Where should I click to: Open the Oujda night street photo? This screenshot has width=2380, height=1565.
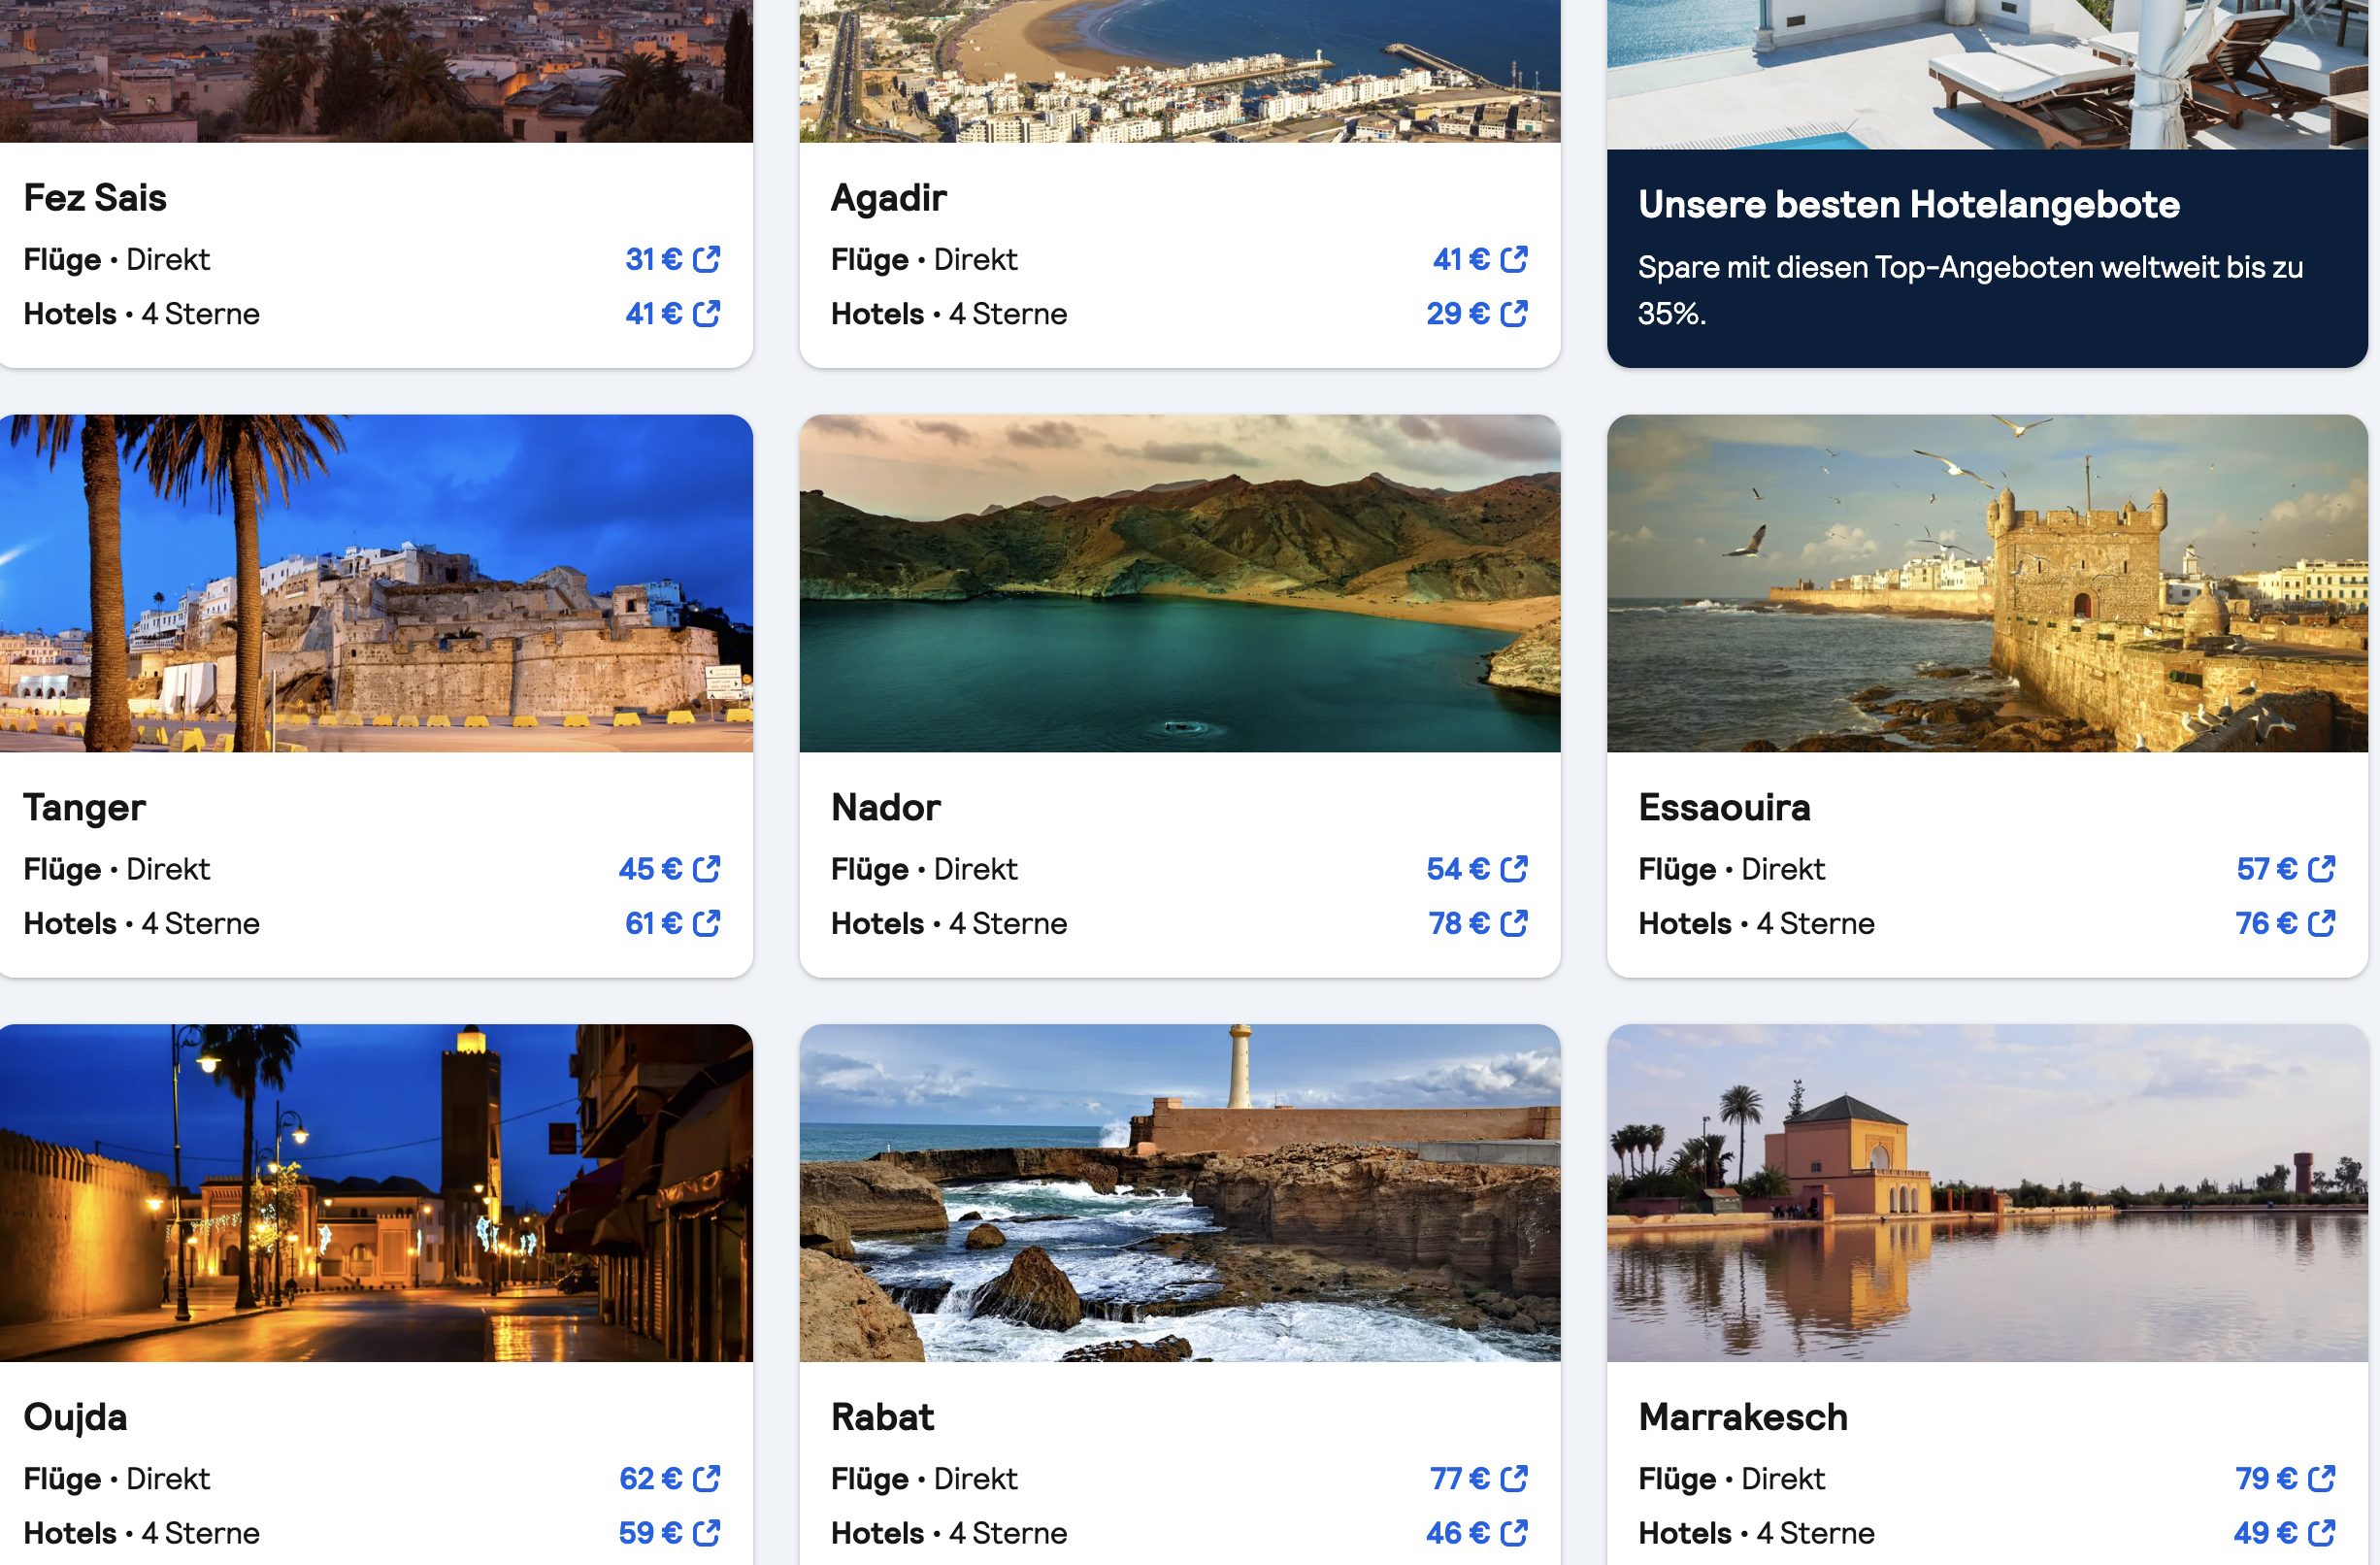[x=376, y=1192]
